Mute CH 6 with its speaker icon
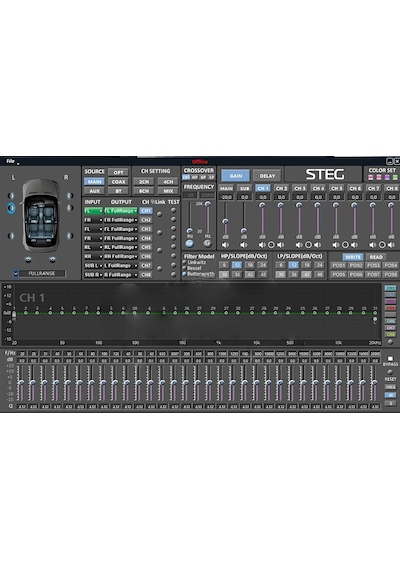 tap(355, 245)
